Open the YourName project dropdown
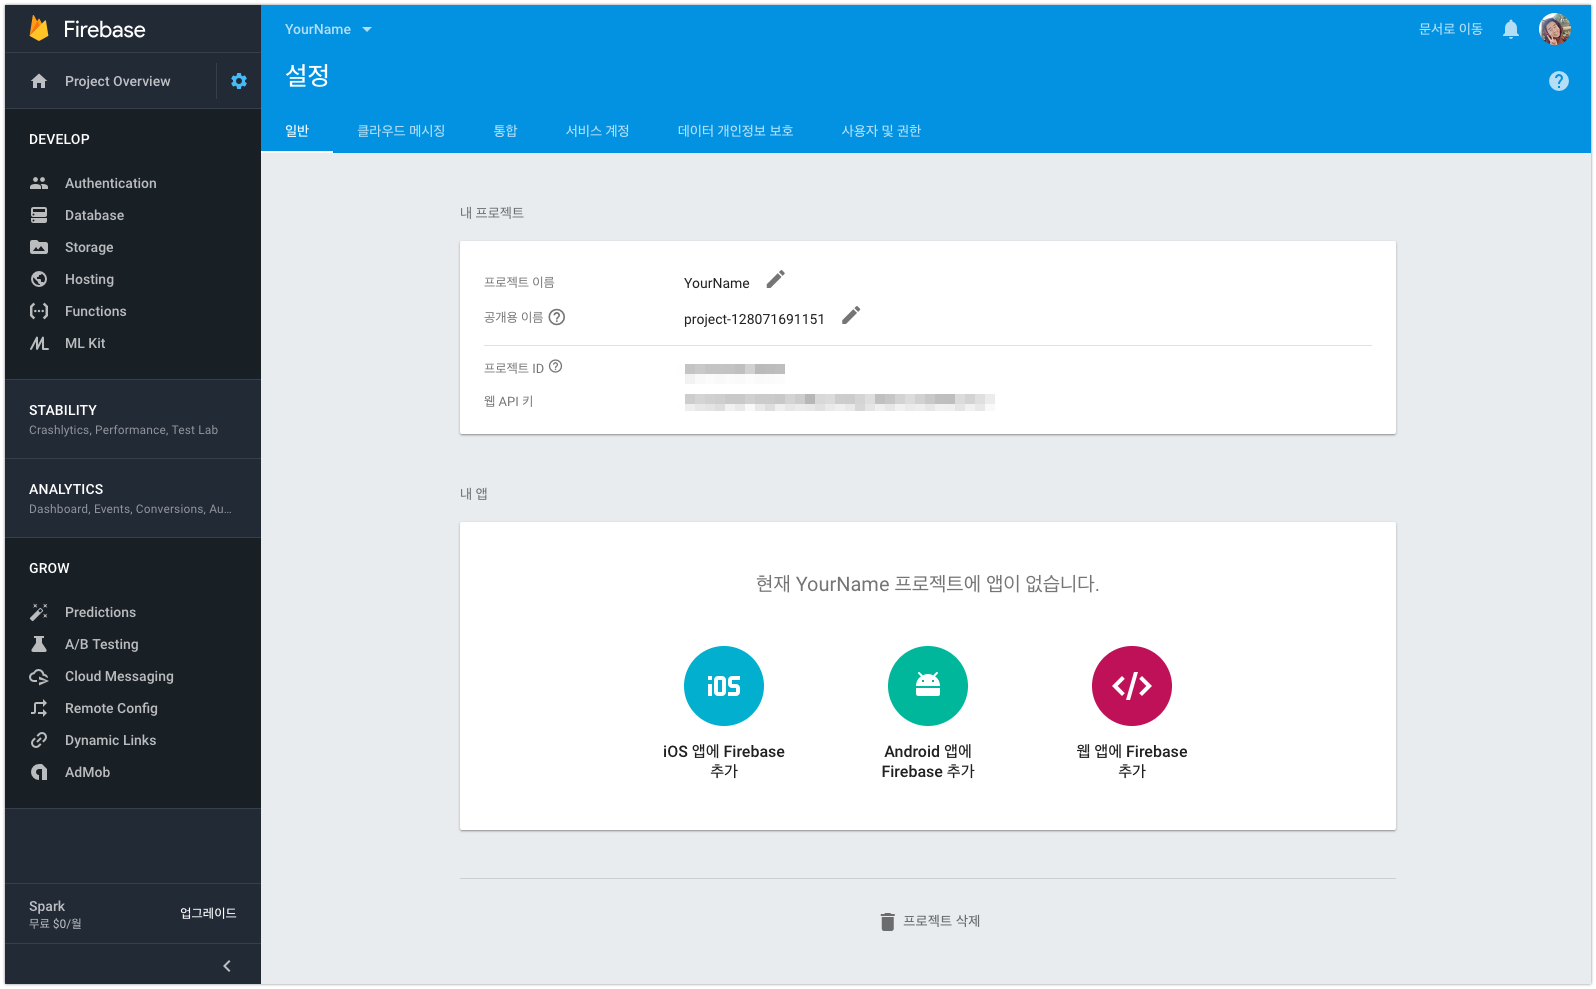Viewport: 1596px width, 989px height. (328, 29)
